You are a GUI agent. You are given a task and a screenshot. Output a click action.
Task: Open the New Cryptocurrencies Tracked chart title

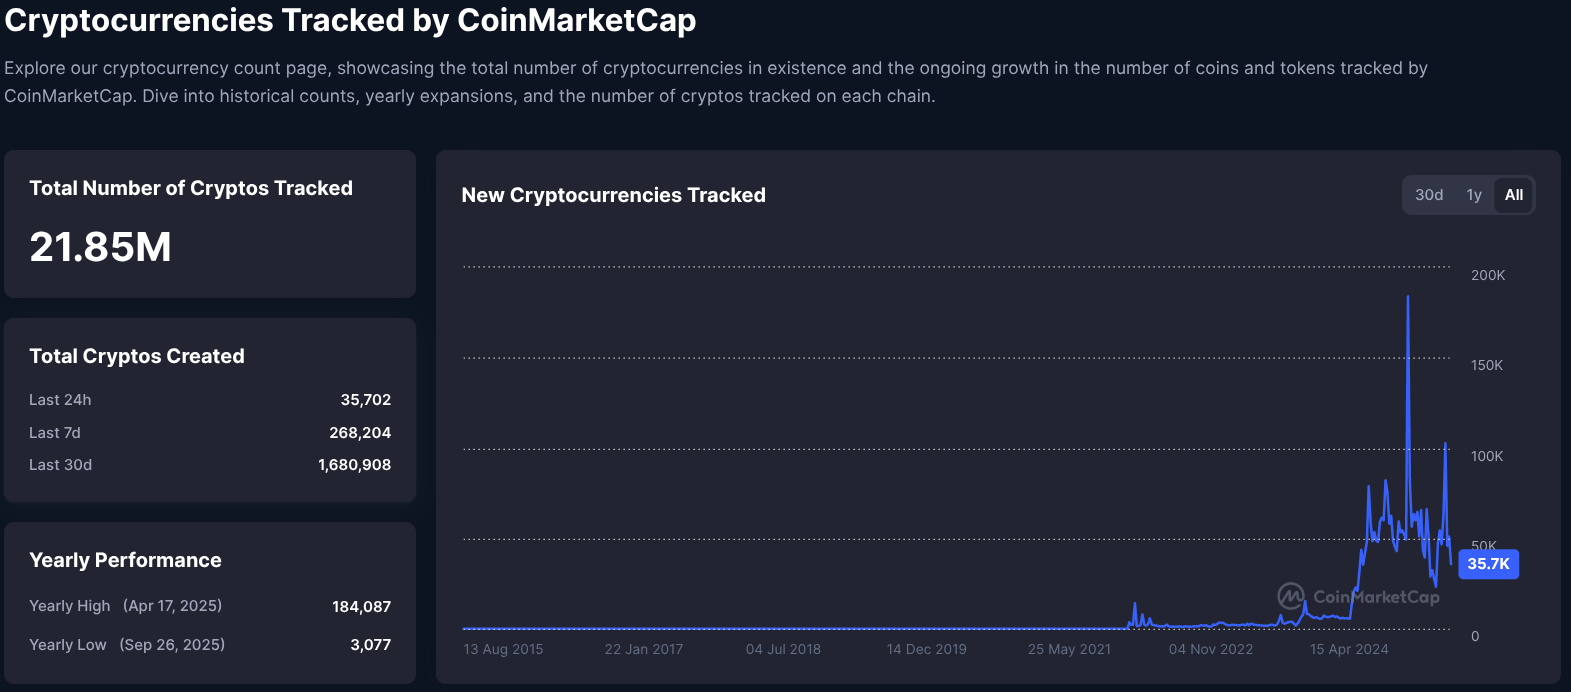613,195
